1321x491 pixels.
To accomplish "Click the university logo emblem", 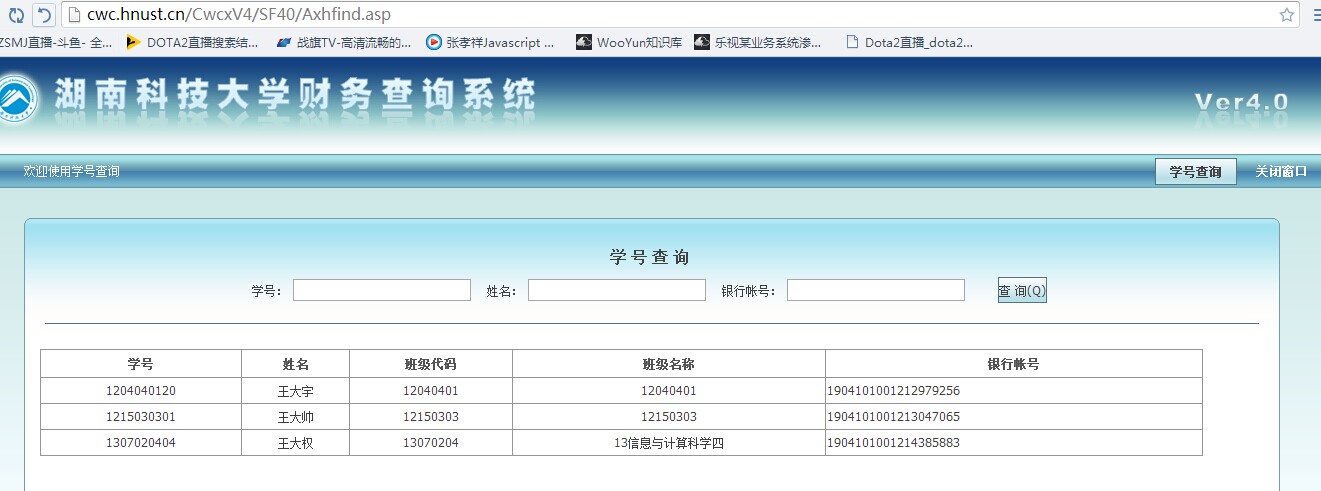I will pyautogui.click(x=17, y=98).
